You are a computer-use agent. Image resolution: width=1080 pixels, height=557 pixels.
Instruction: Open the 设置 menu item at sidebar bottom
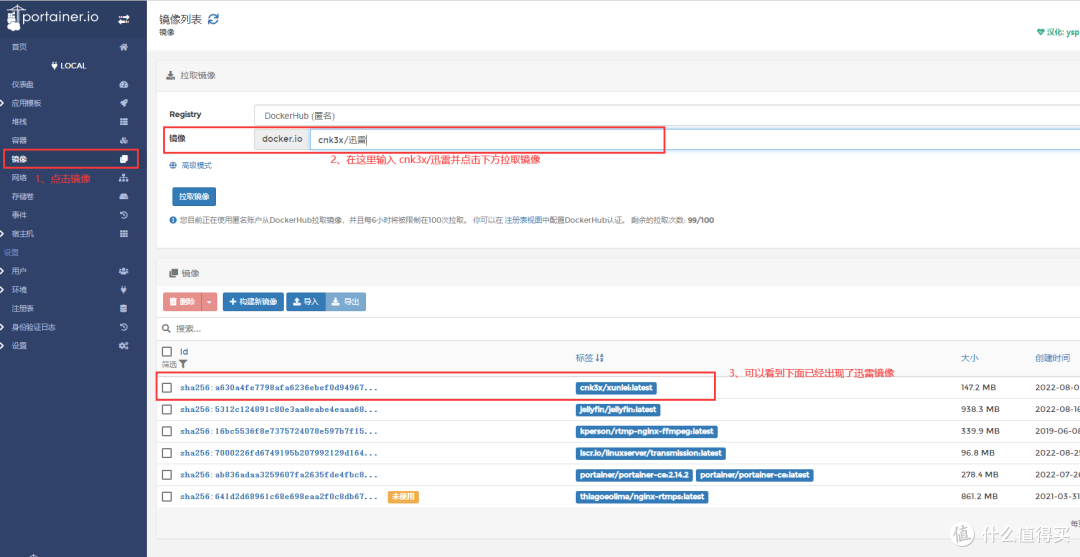19,345
